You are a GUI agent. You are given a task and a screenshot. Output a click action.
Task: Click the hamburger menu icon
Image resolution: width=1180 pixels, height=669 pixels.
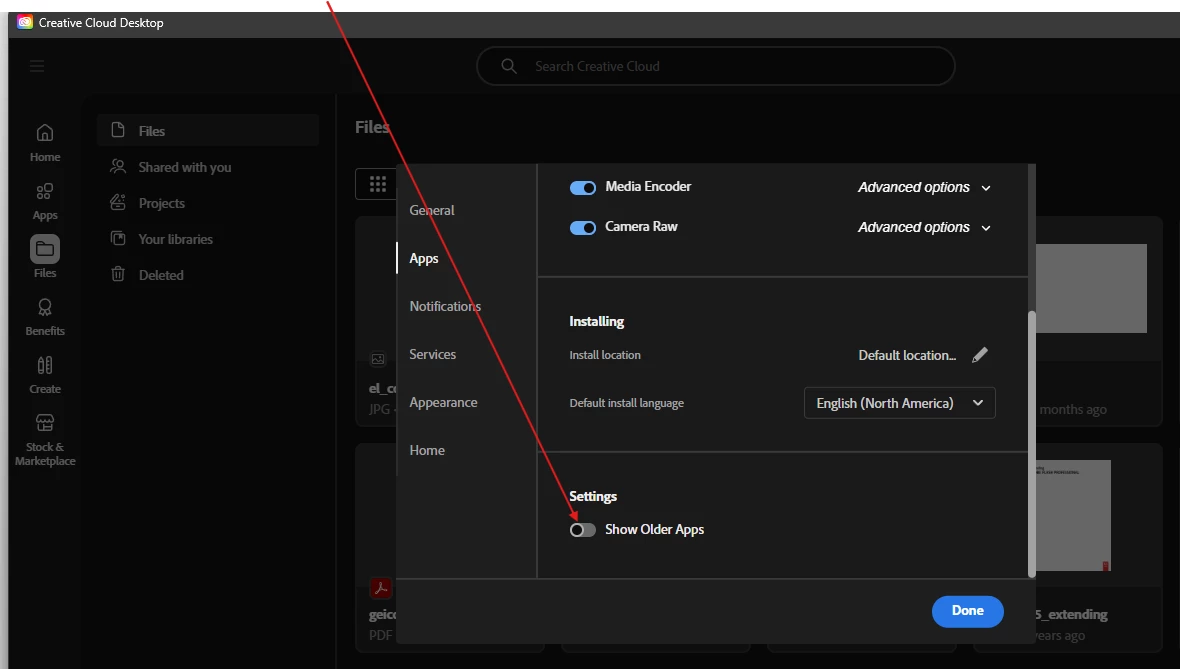click(x=37, y=66)
